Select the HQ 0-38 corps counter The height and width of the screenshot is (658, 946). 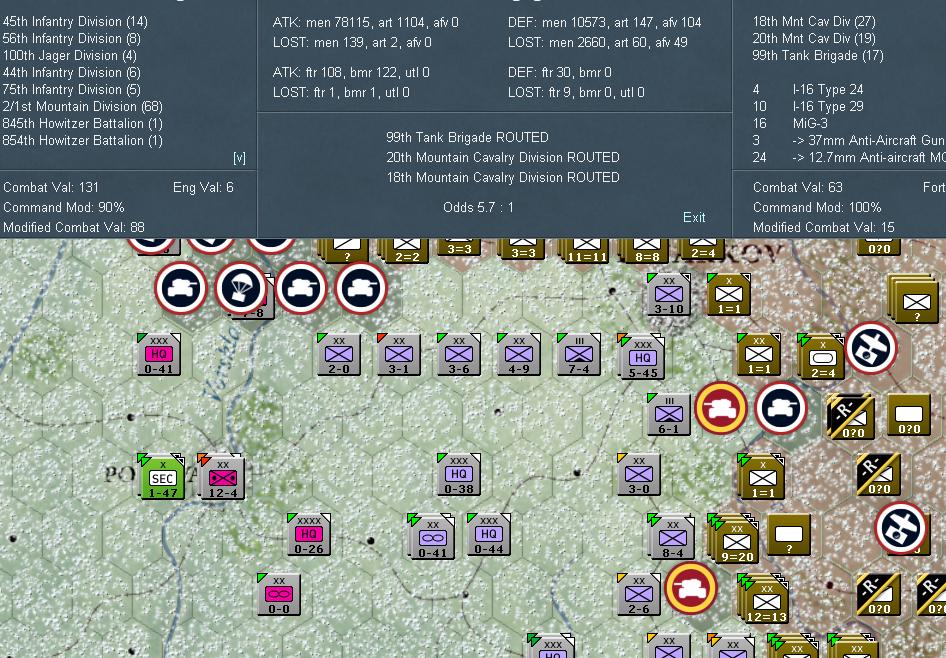pos(459,474)
